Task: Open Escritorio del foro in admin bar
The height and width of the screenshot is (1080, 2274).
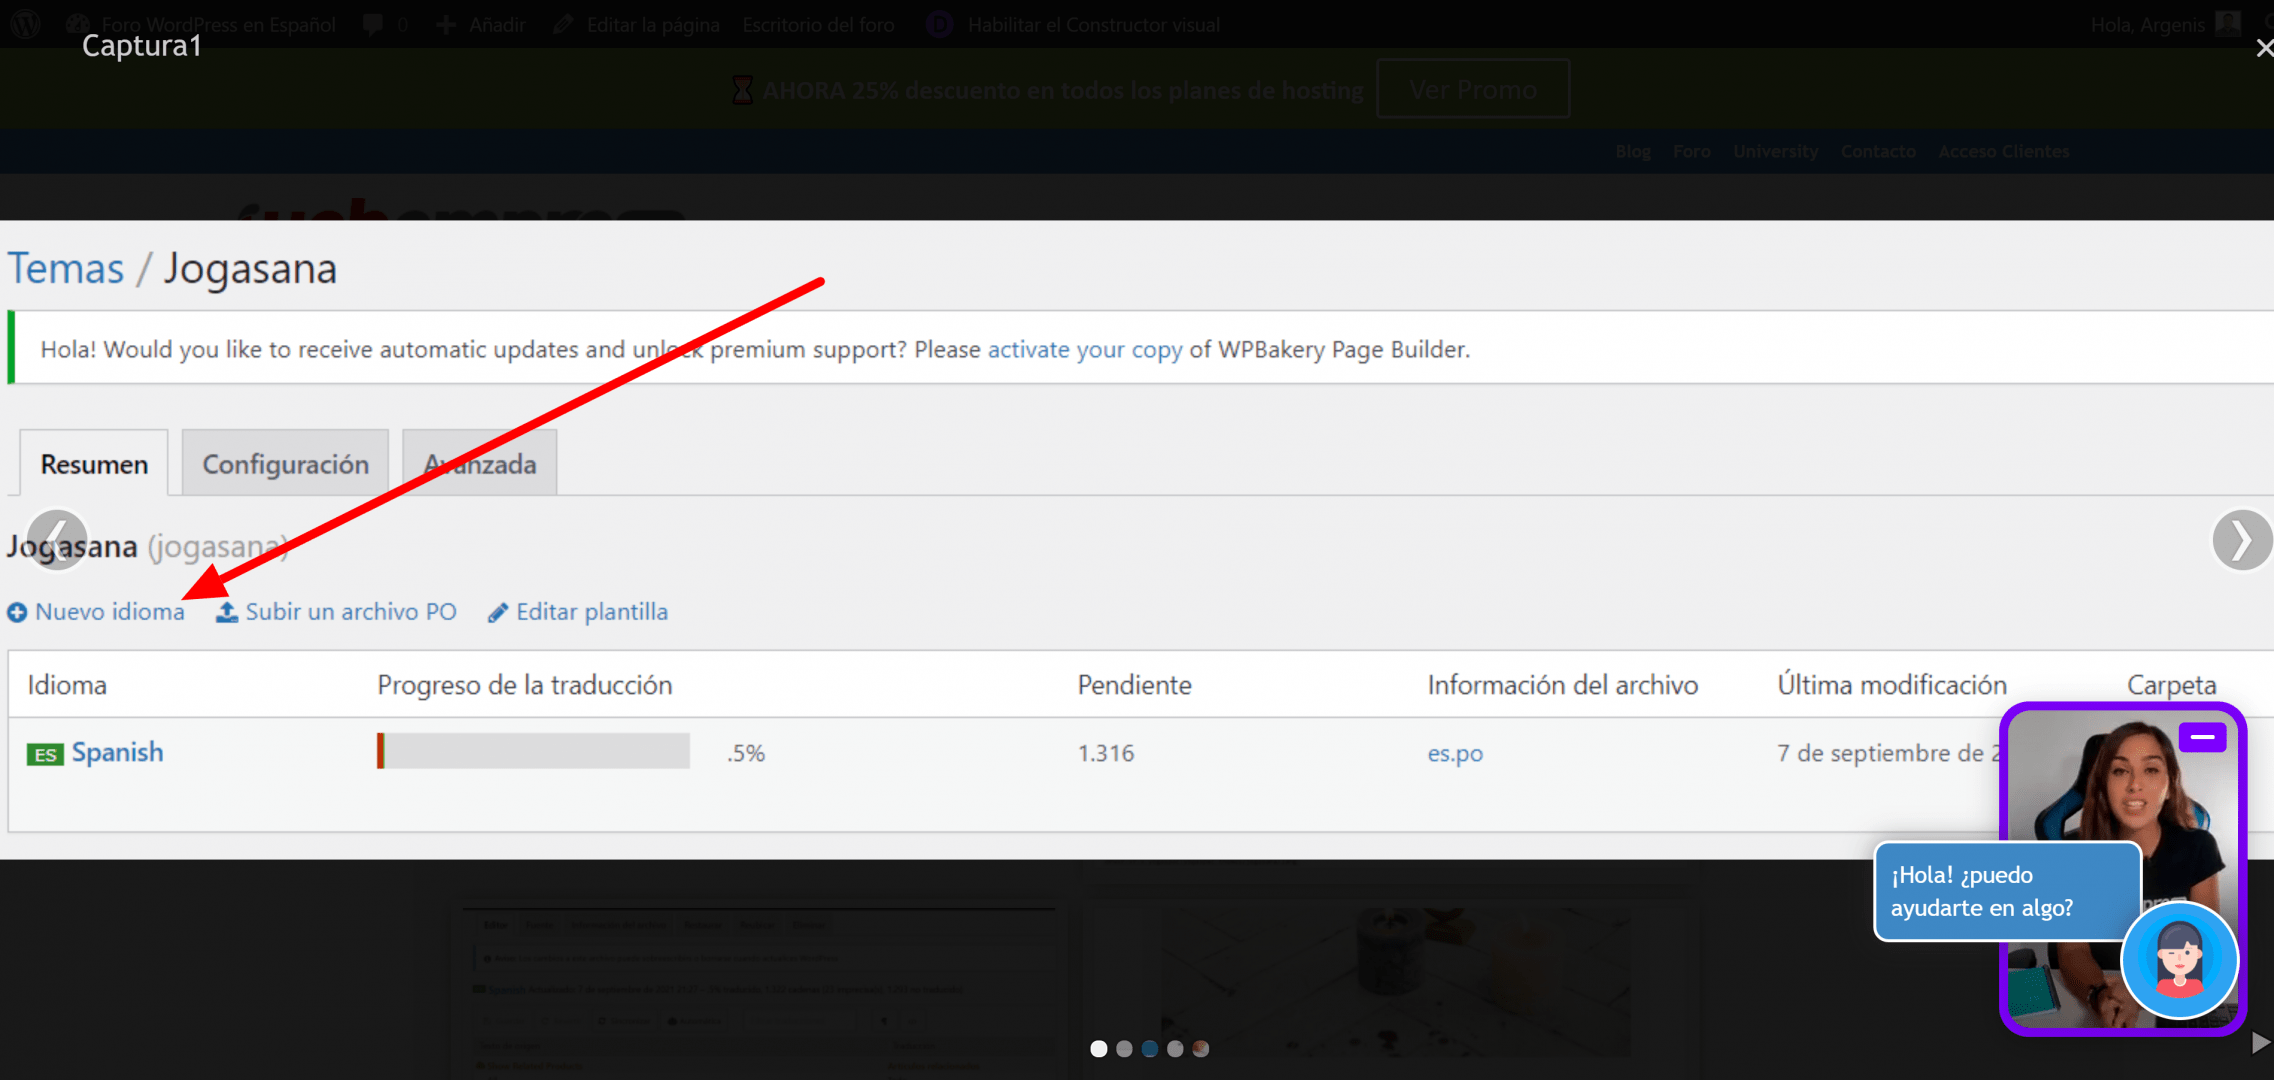Action: 818,24
